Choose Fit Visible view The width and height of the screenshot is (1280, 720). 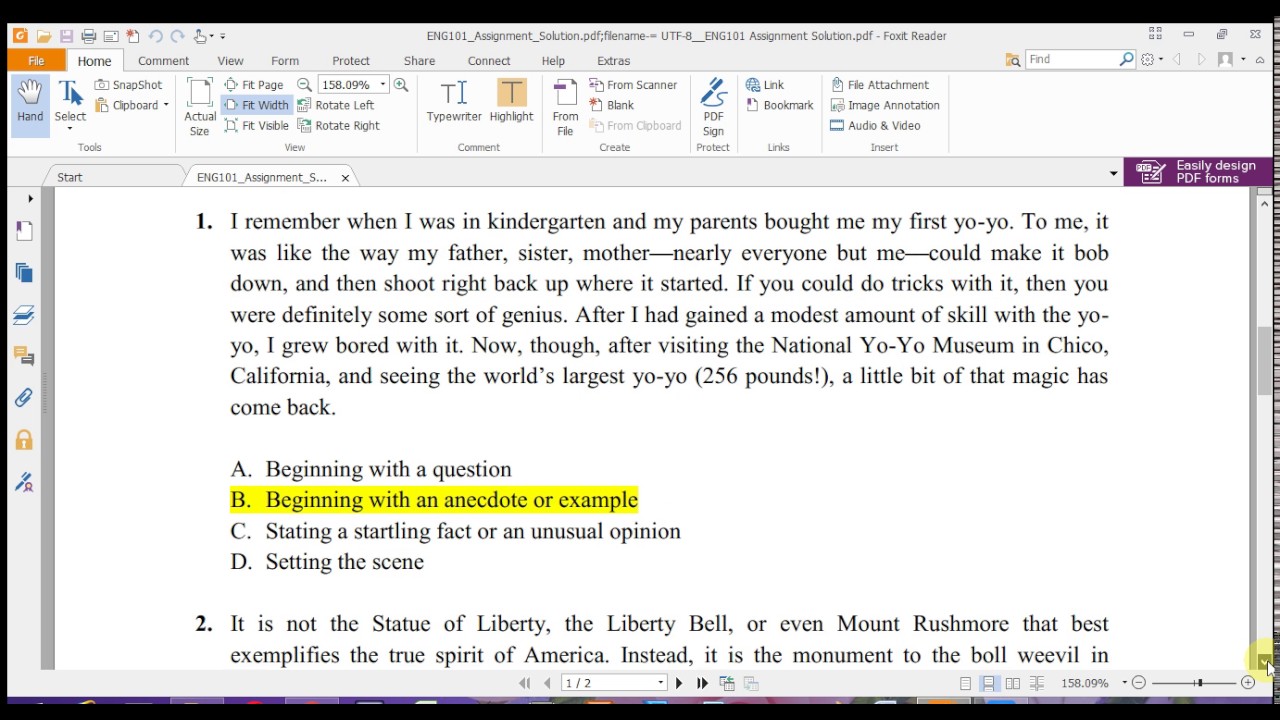(x=257, y=126)
